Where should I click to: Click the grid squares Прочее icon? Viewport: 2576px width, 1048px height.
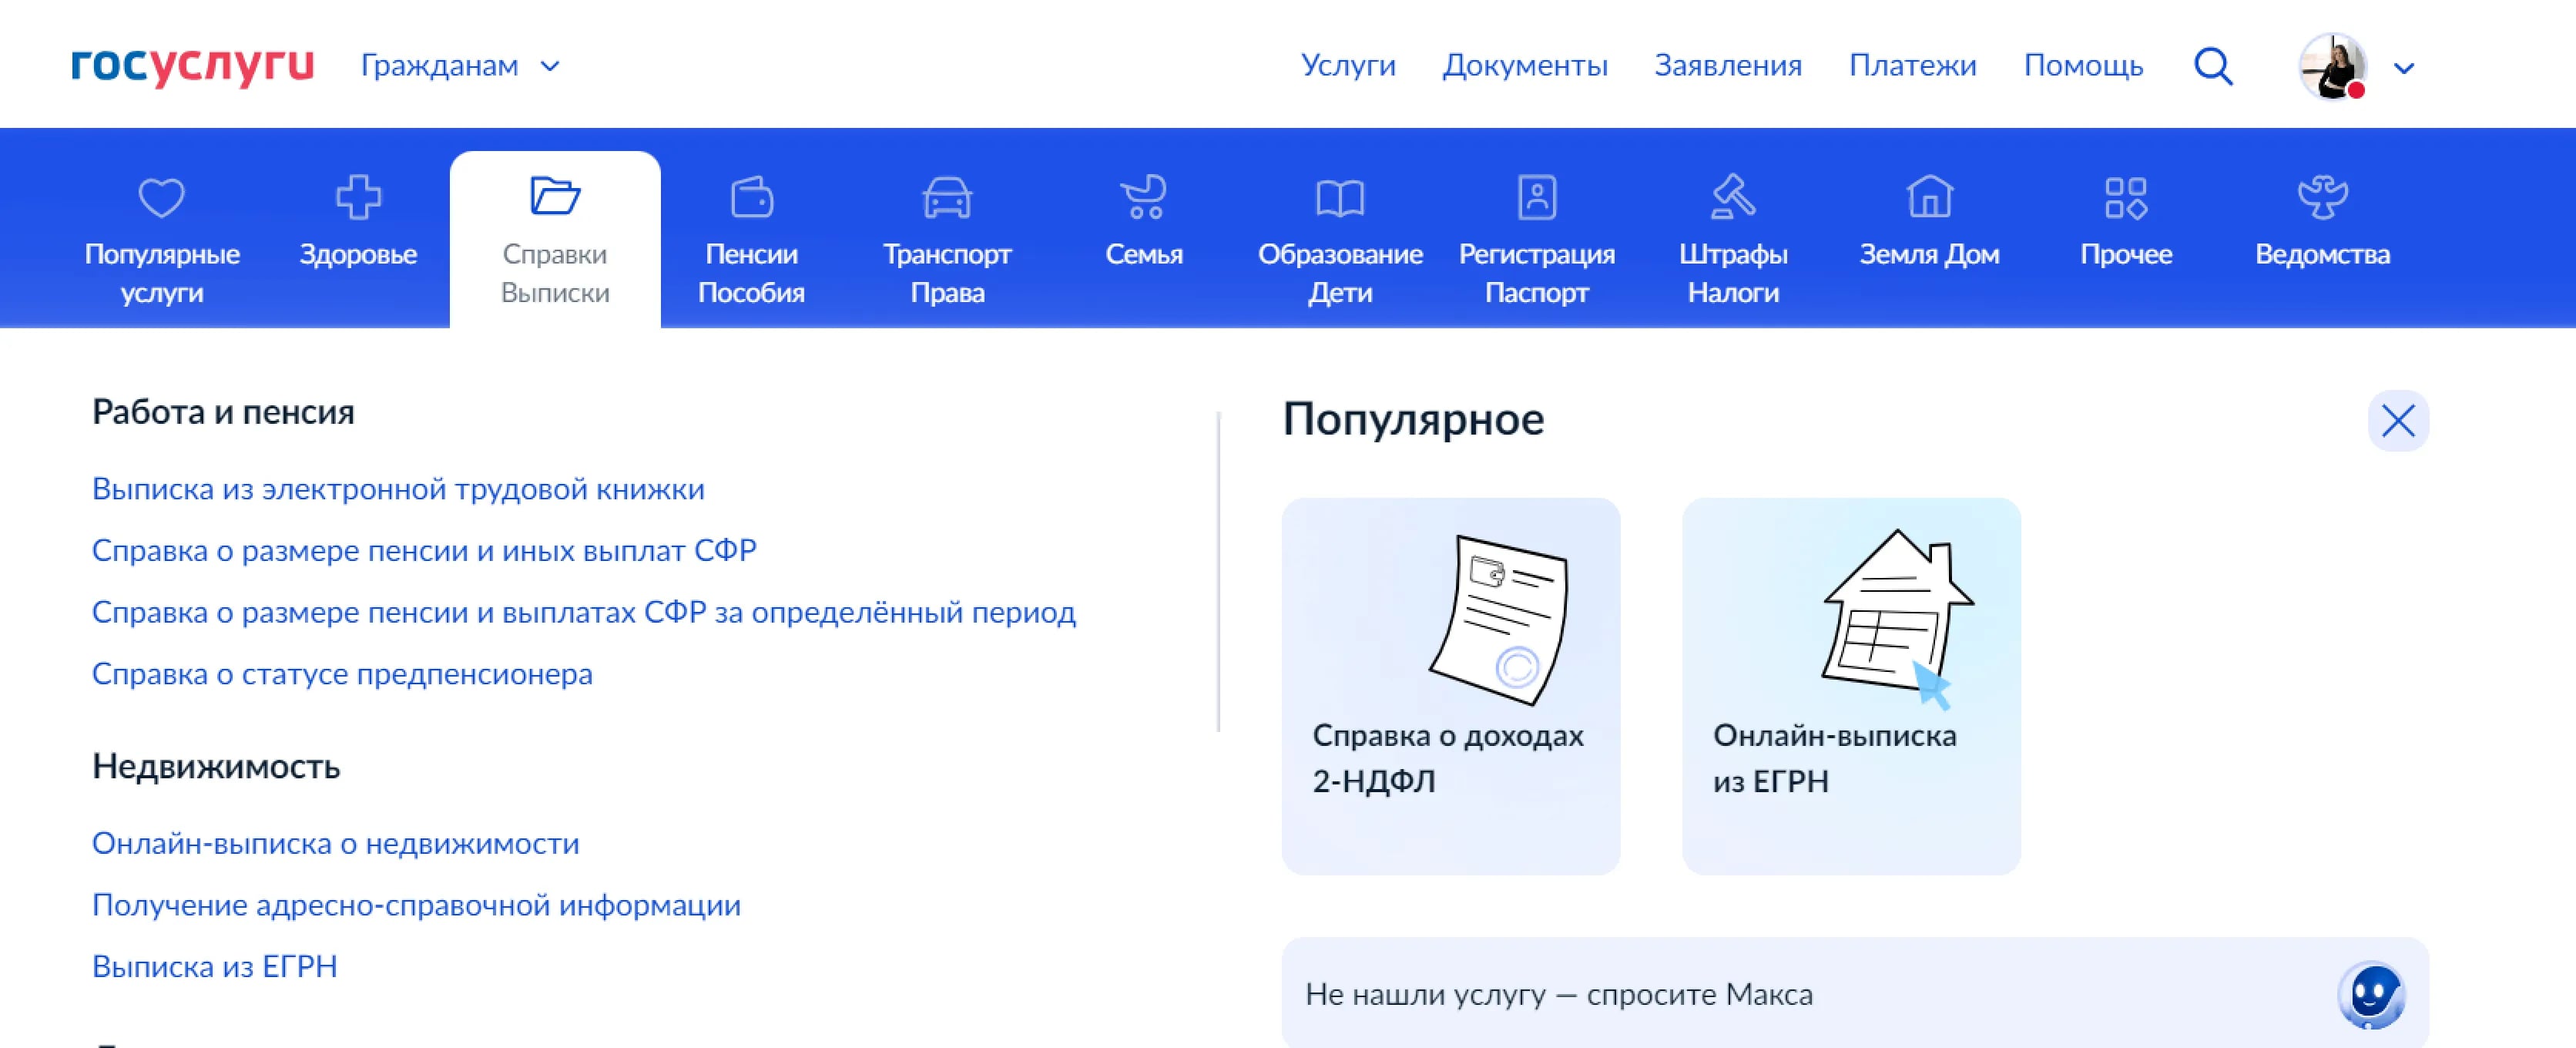[2126, 198]
